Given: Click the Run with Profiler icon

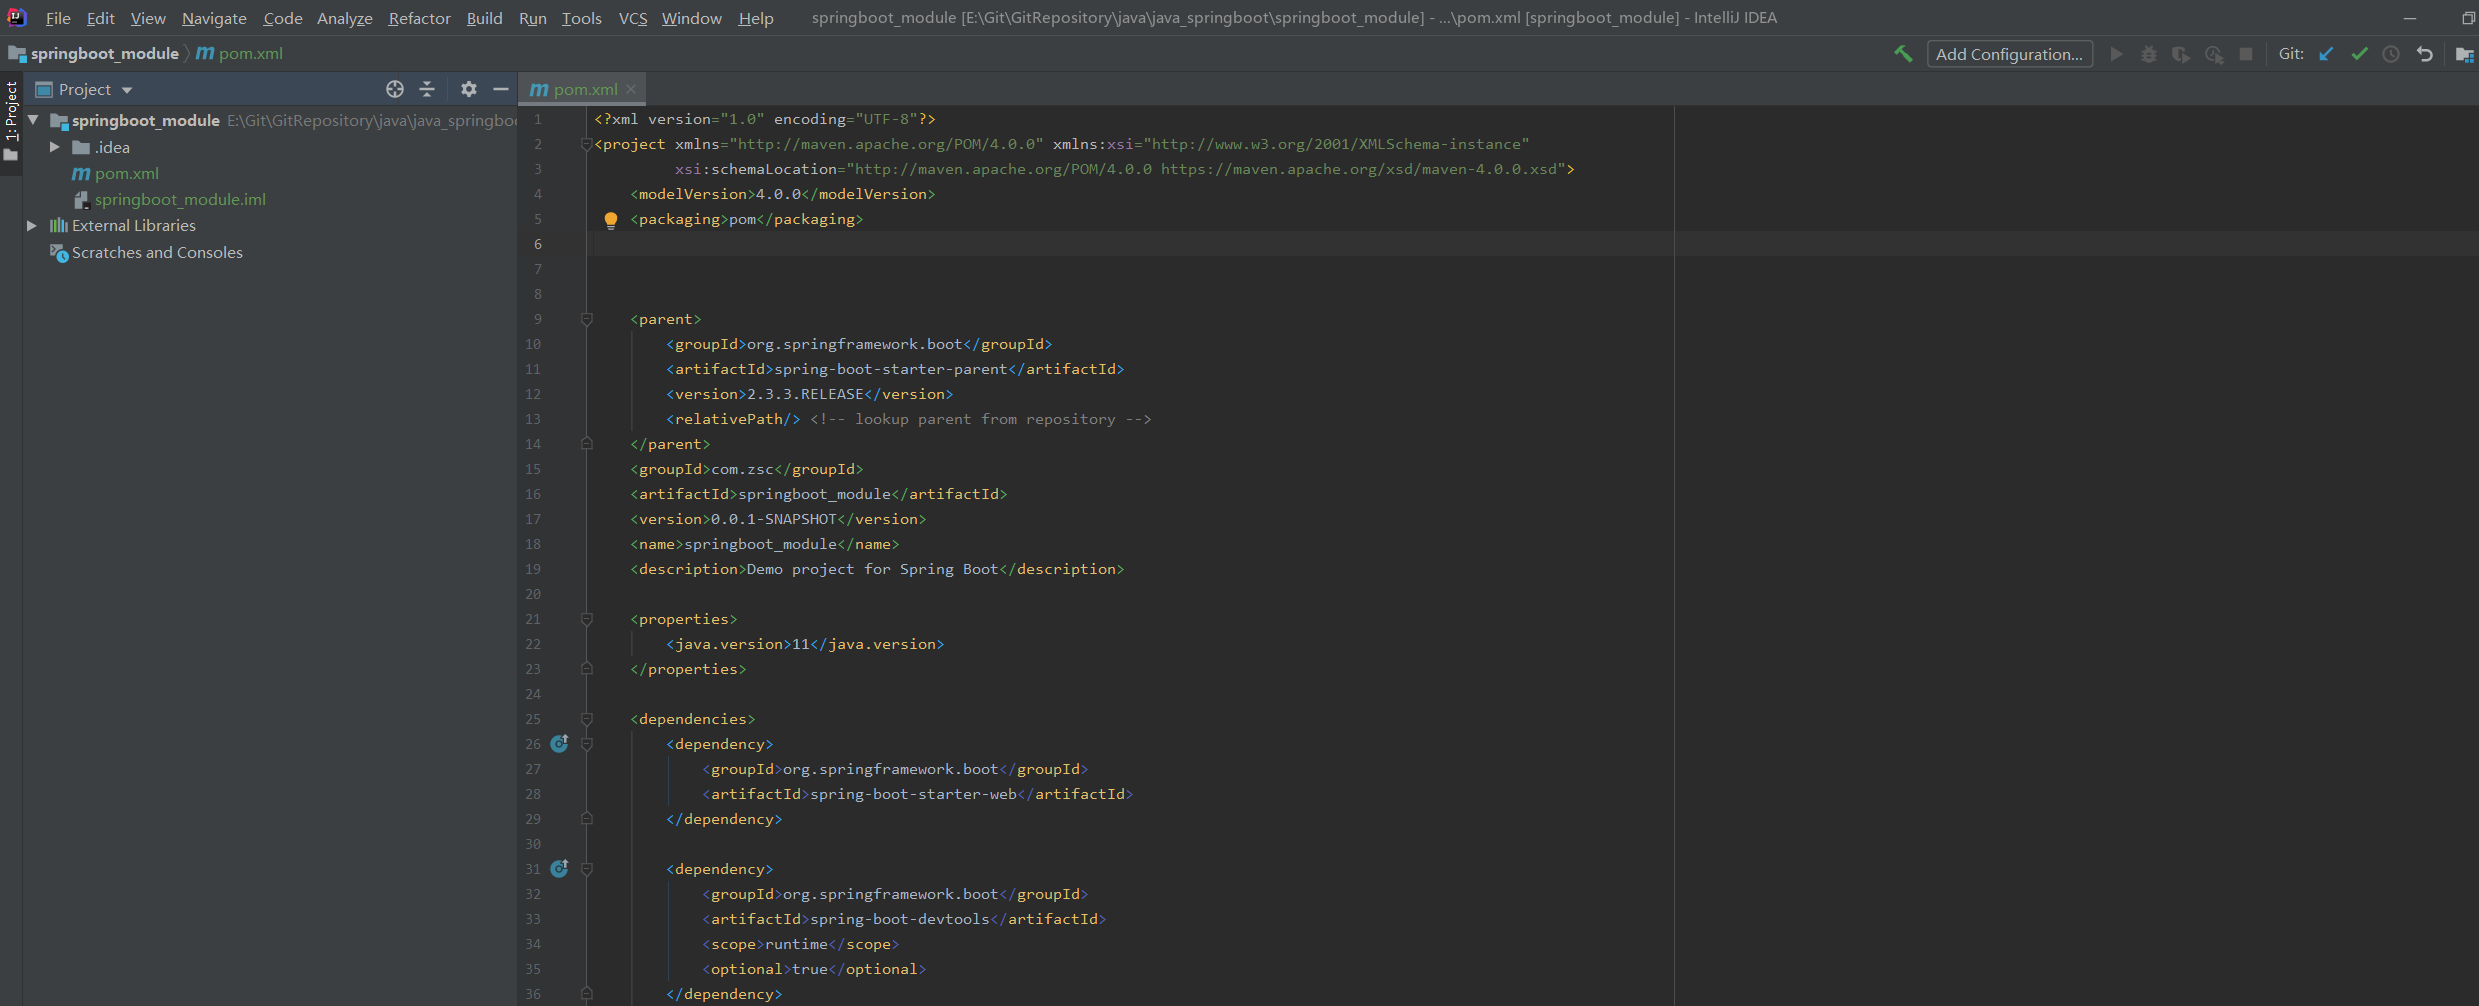Looking at the screenshot, I should 2214,54.
